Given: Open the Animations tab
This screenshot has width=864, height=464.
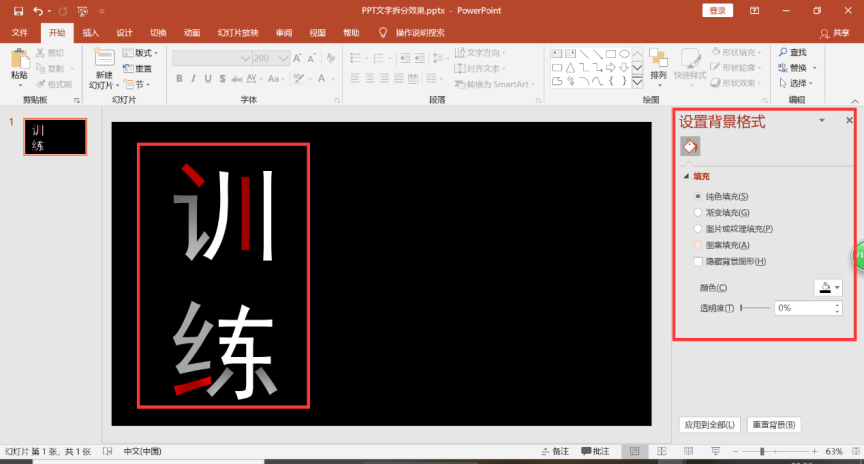Looking at the screenshot, I should pyautogui.click(x=192, y=33).
